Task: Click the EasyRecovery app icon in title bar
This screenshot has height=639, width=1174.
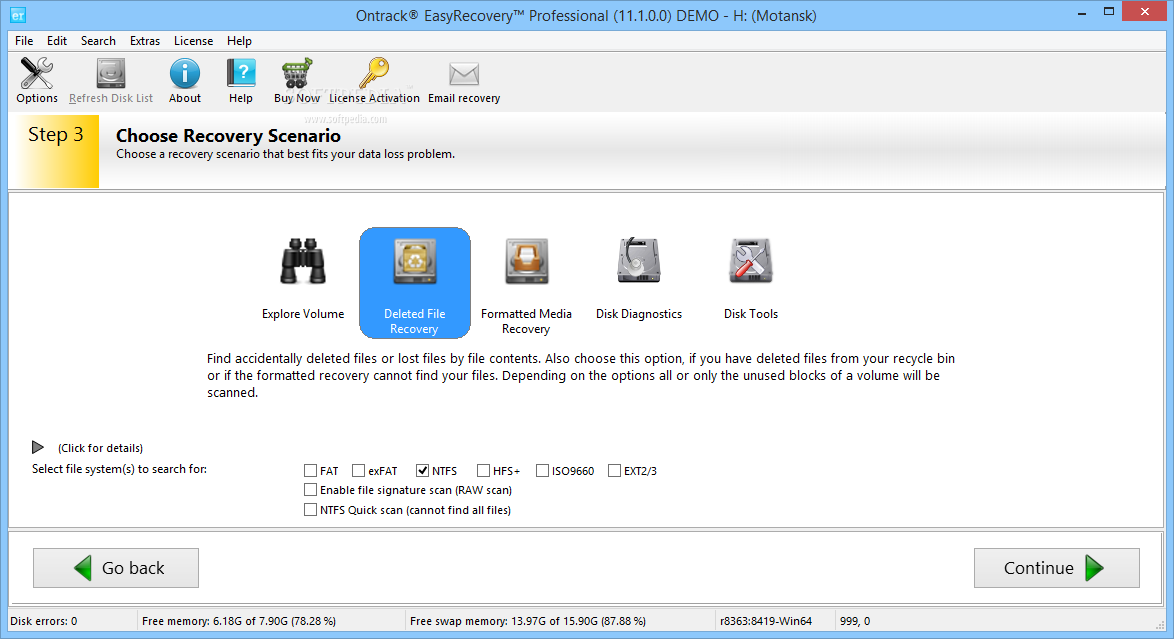Action: coord(18,15)
